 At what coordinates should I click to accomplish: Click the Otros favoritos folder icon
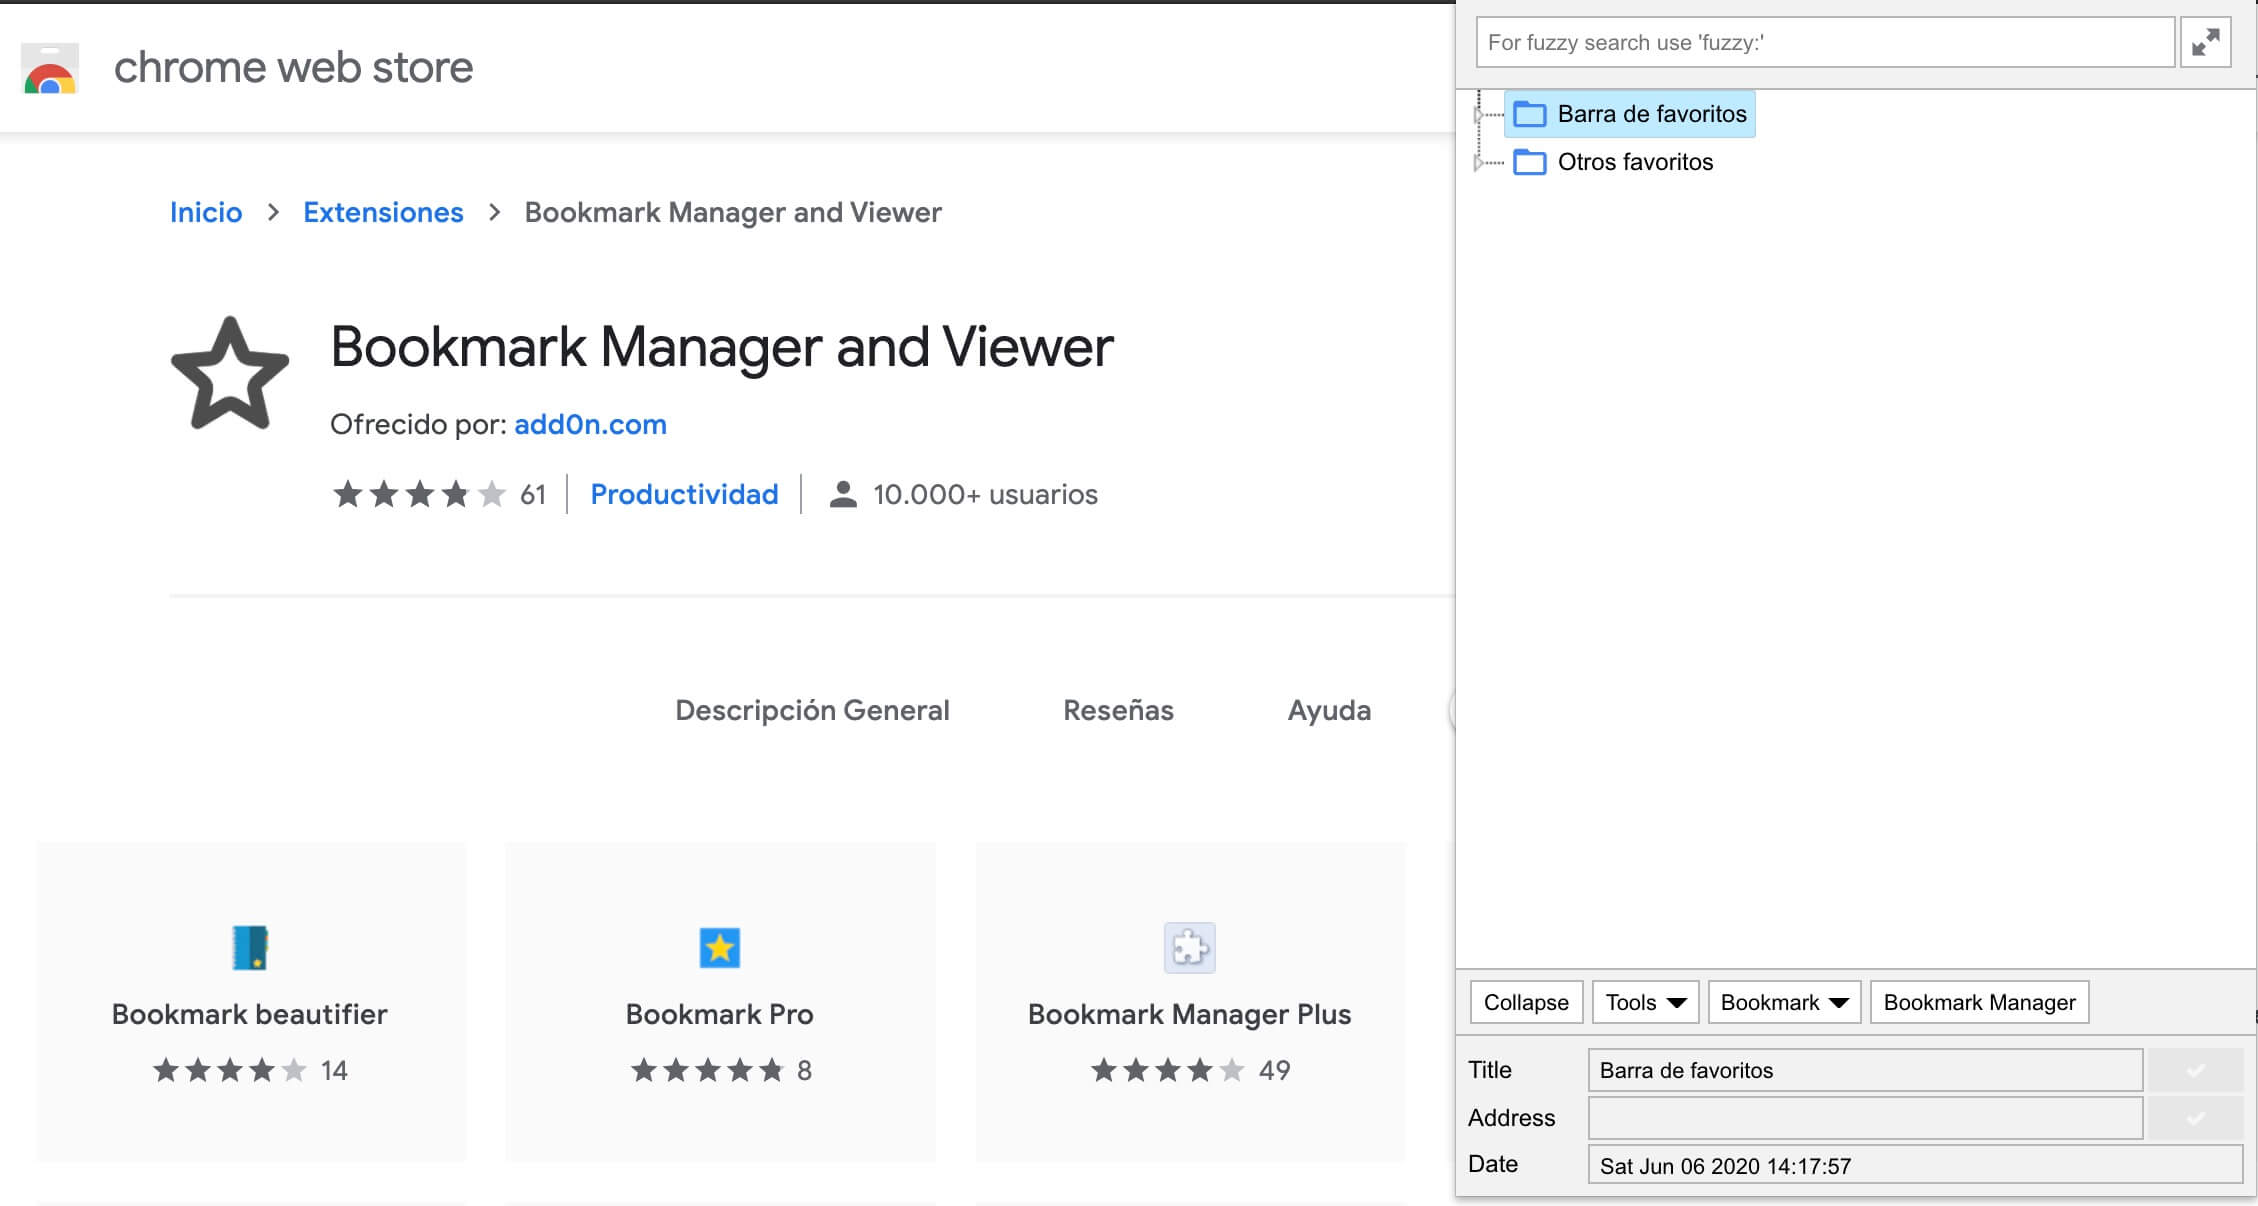coord(1529,162)
